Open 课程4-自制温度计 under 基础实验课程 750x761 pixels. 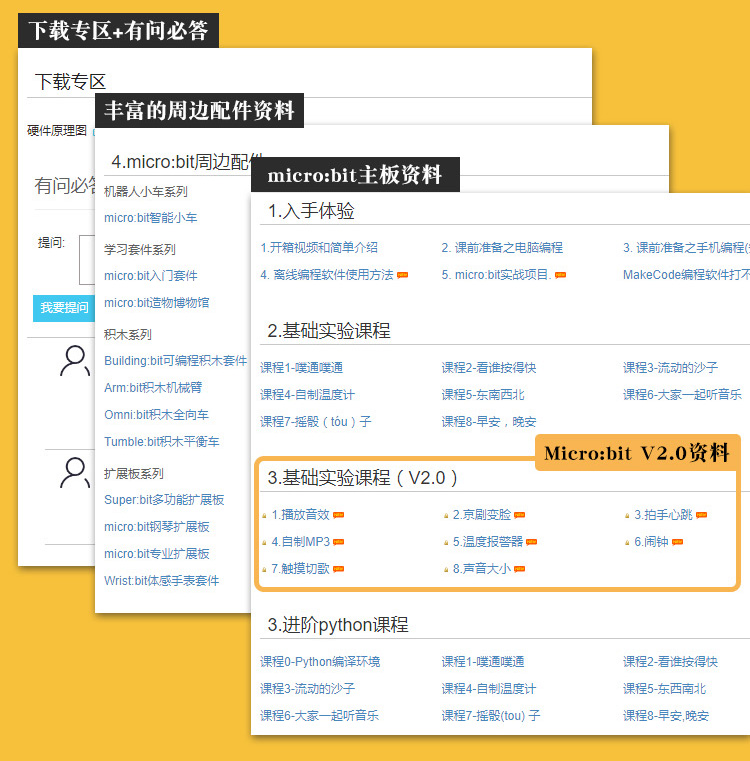tap(307, 395)
